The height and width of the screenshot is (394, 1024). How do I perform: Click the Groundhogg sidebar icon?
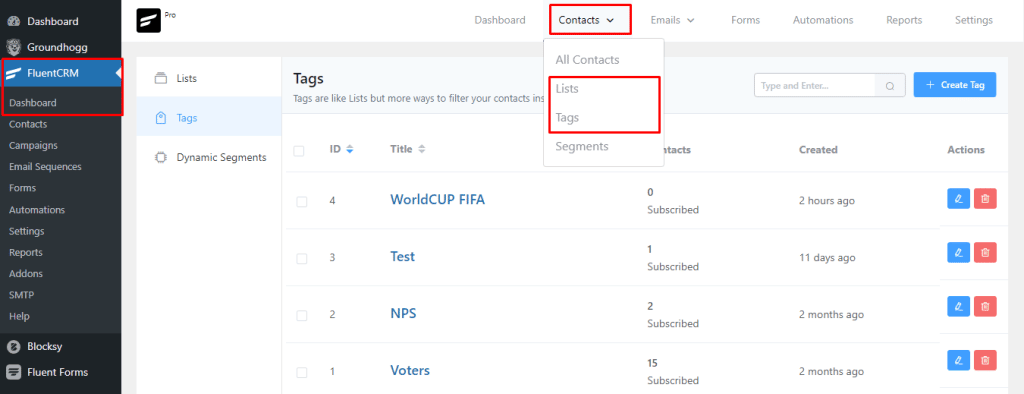point(13,47)
